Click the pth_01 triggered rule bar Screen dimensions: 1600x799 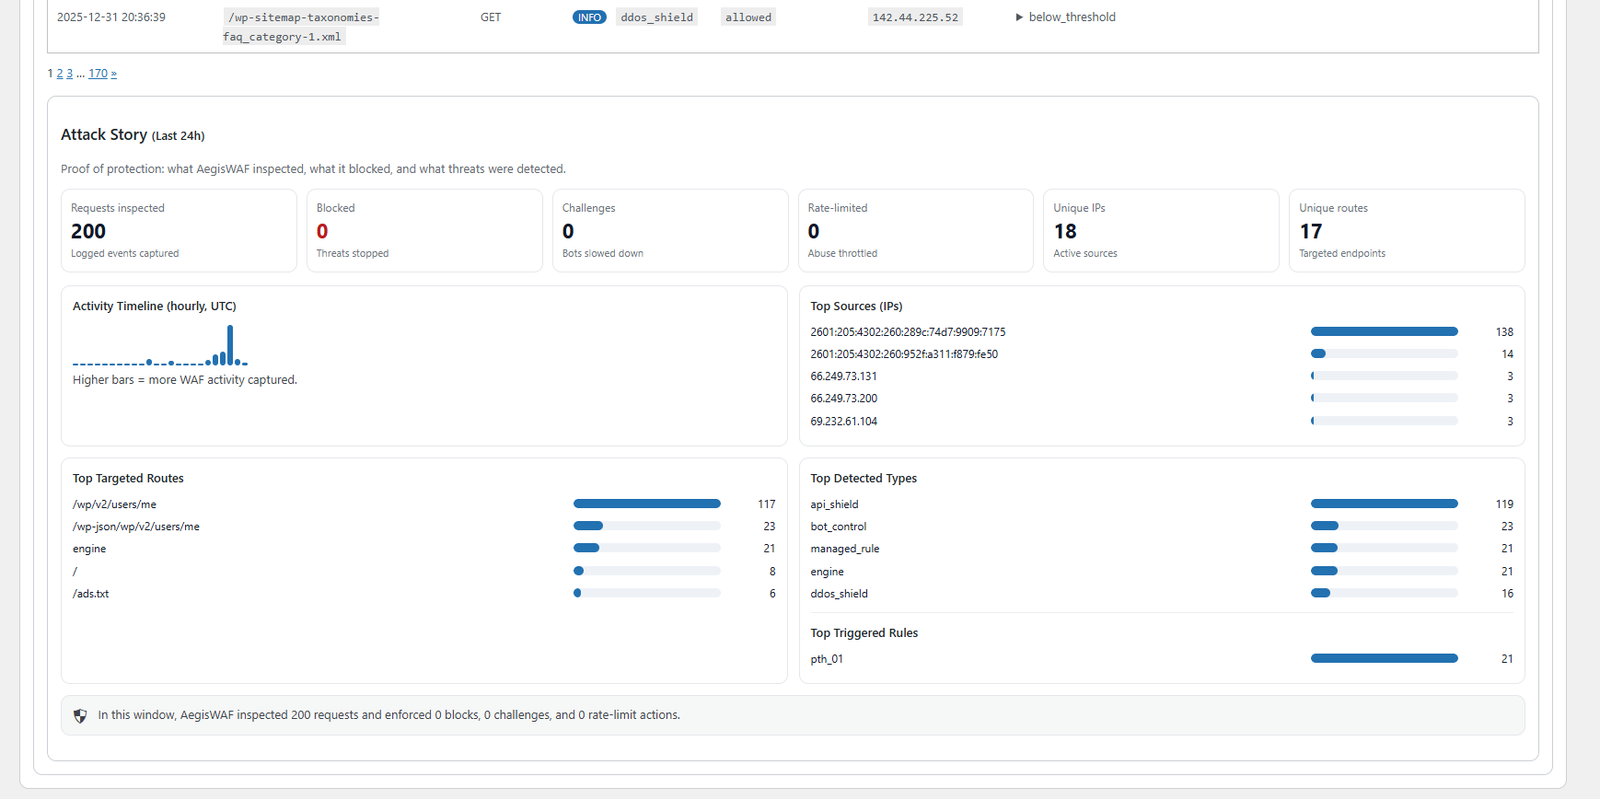pos(1384,658)
